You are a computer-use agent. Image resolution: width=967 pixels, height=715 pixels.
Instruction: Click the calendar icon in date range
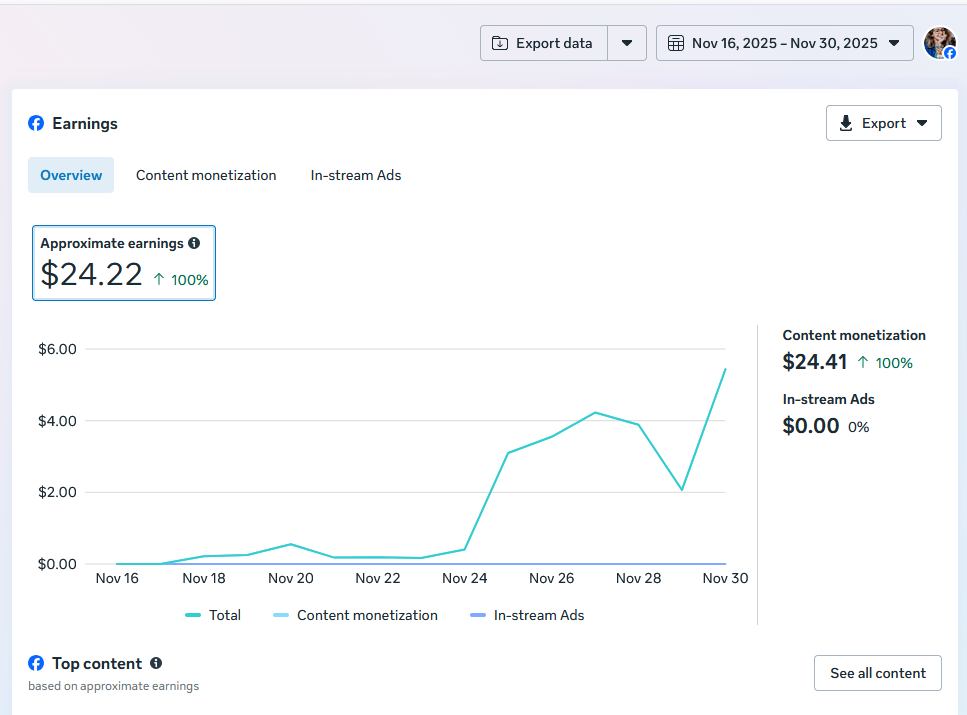[x=676, y=43]
